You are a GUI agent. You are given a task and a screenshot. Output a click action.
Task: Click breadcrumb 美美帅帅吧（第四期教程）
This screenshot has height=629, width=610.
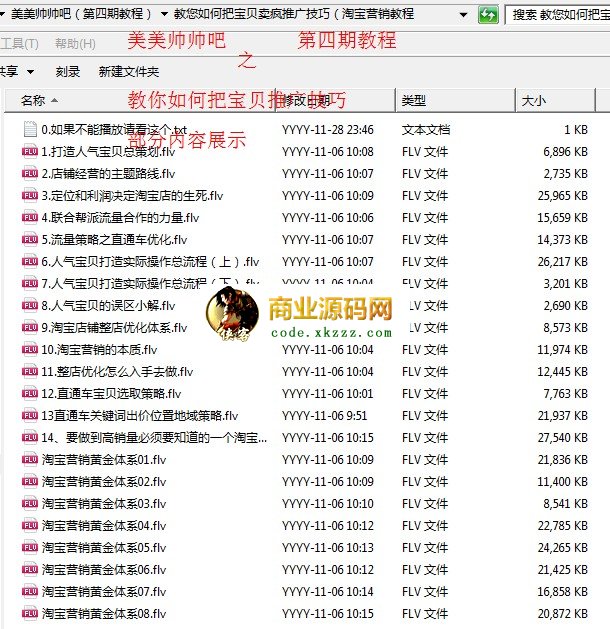click(81, 14)
